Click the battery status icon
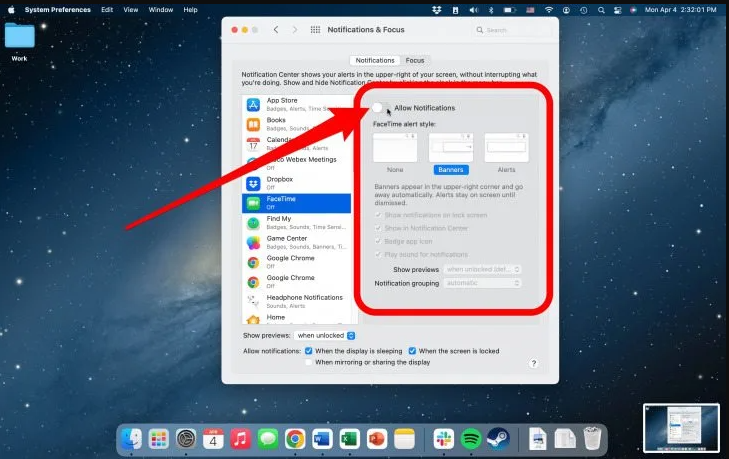 pyautogui.click(x=510, y=9)
